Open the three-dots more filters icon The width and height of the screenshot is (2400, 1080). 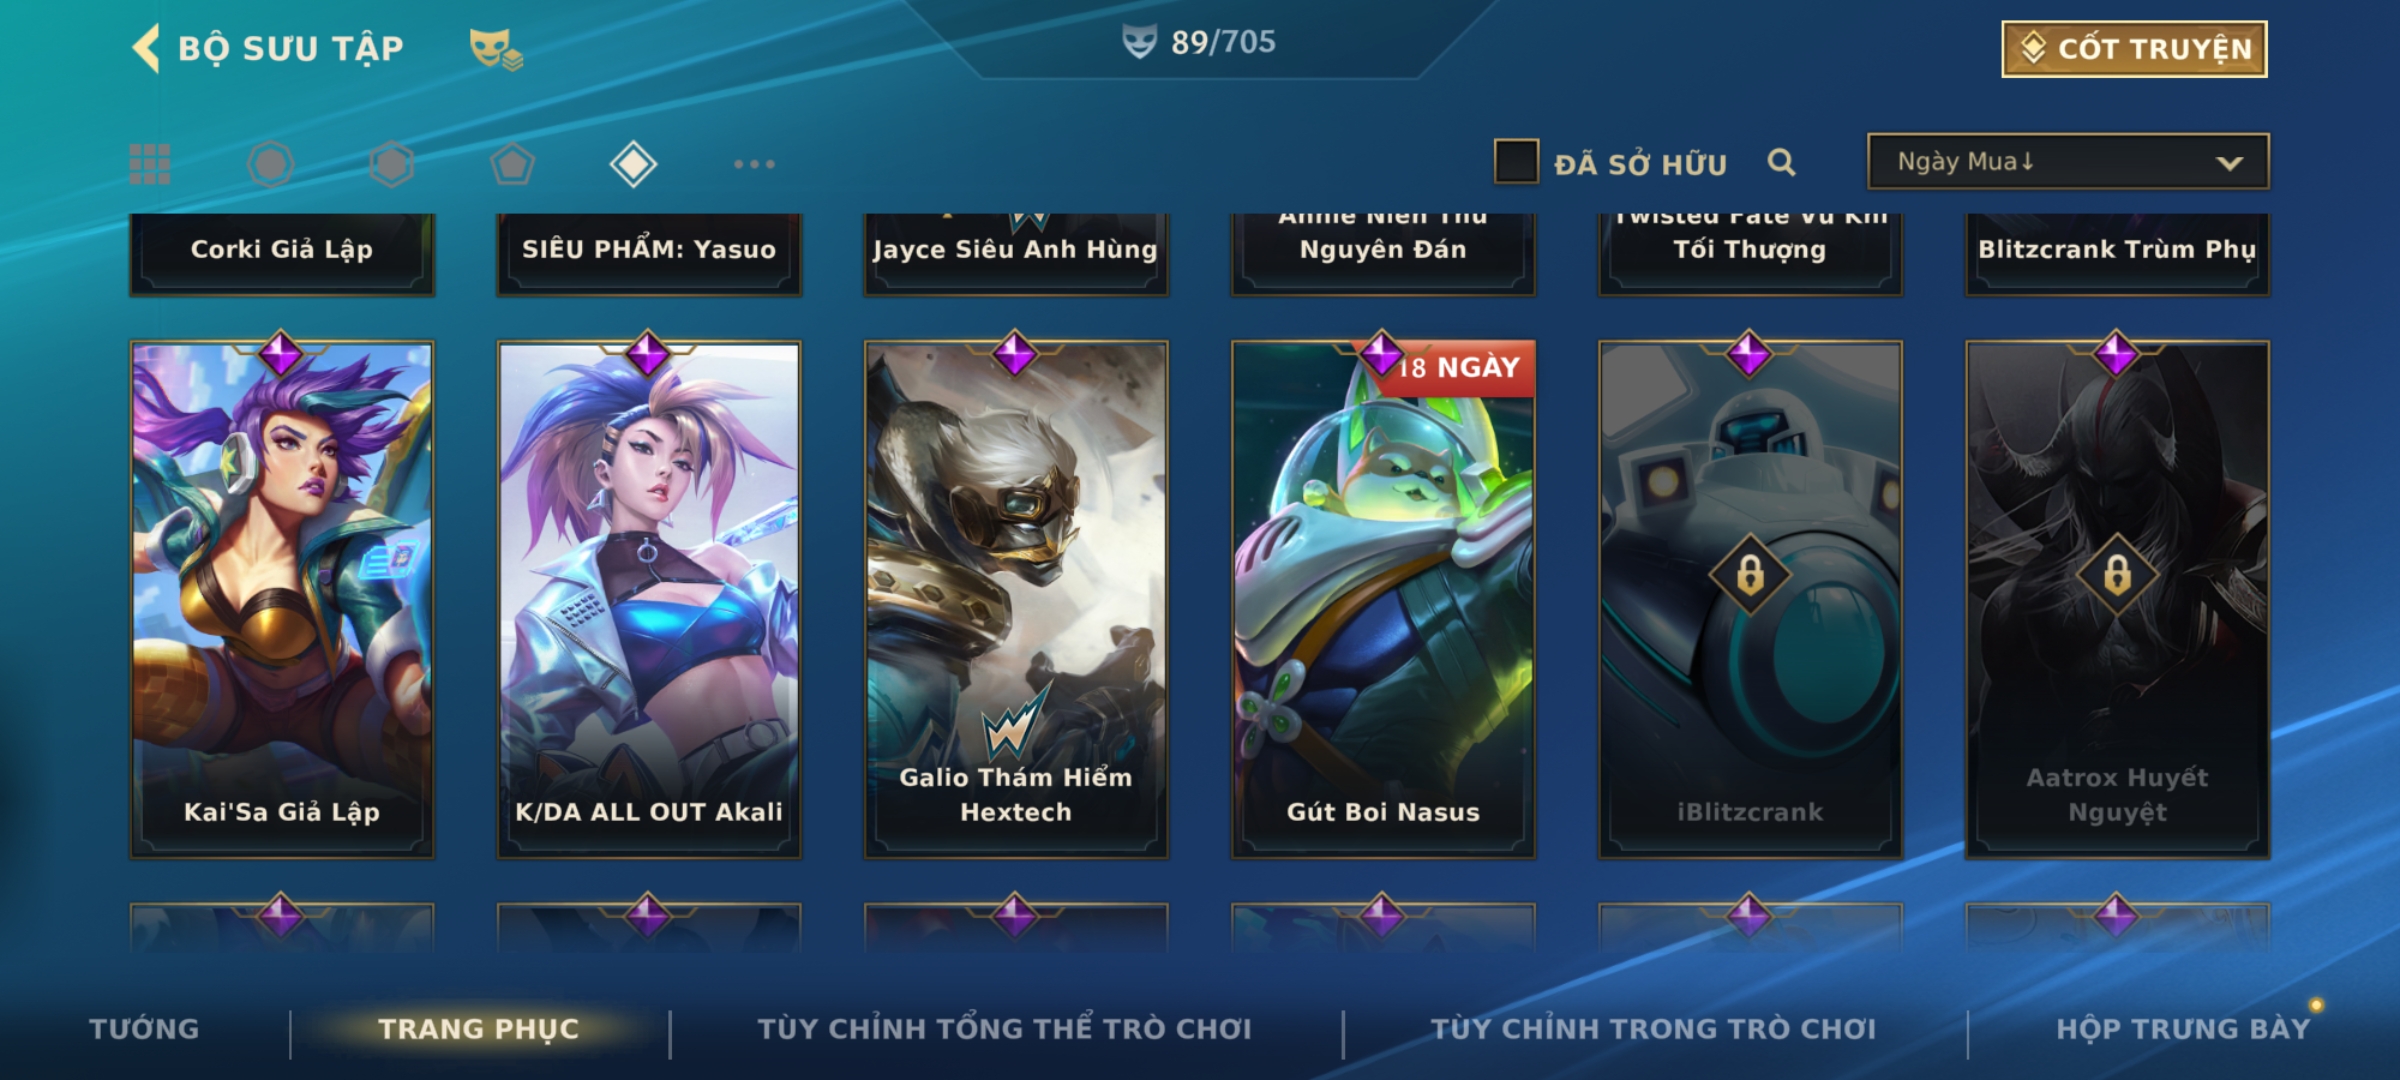pyautogui.click(x=754, y=164)
